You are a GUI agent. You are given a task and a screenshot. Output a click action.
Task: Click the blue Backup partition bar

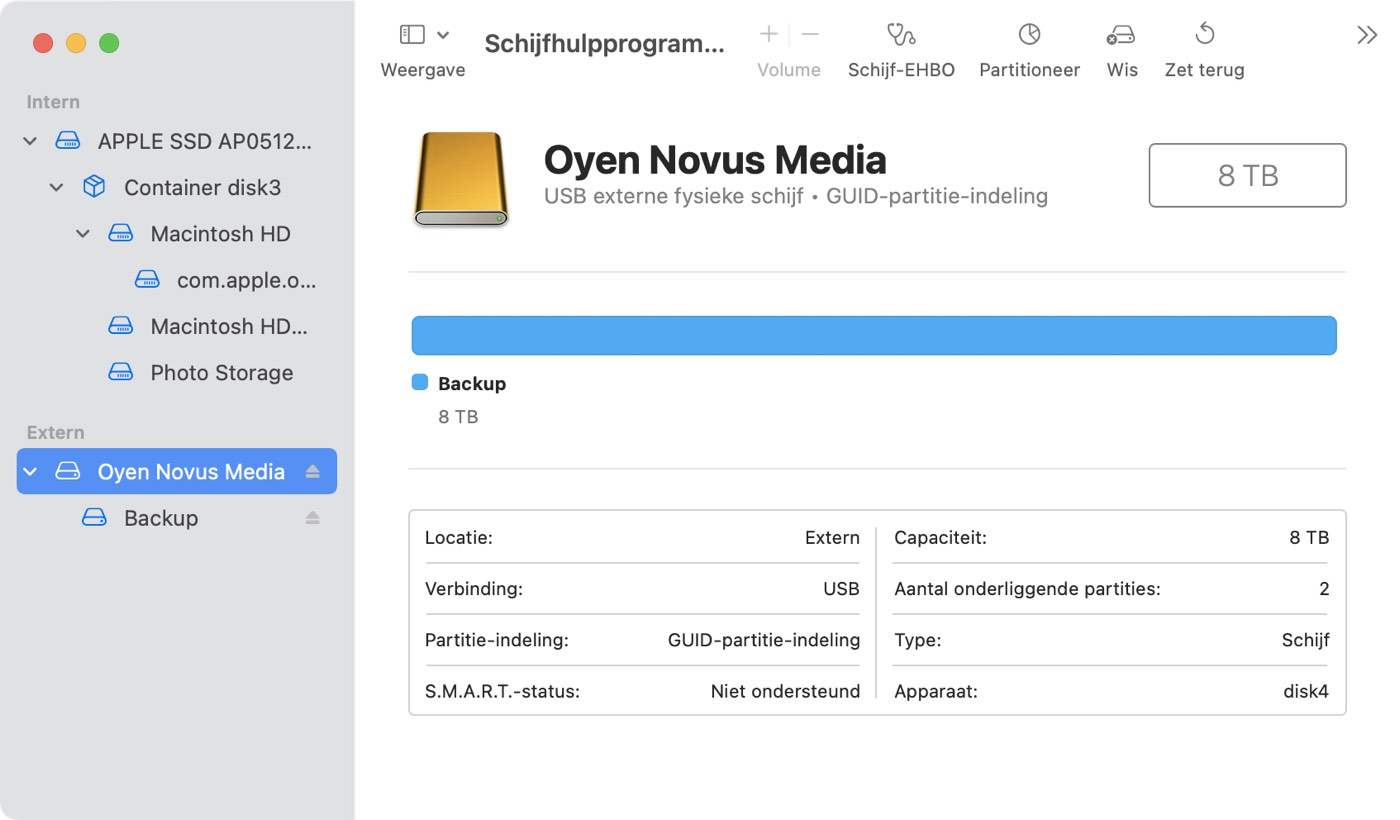(874, 335)
